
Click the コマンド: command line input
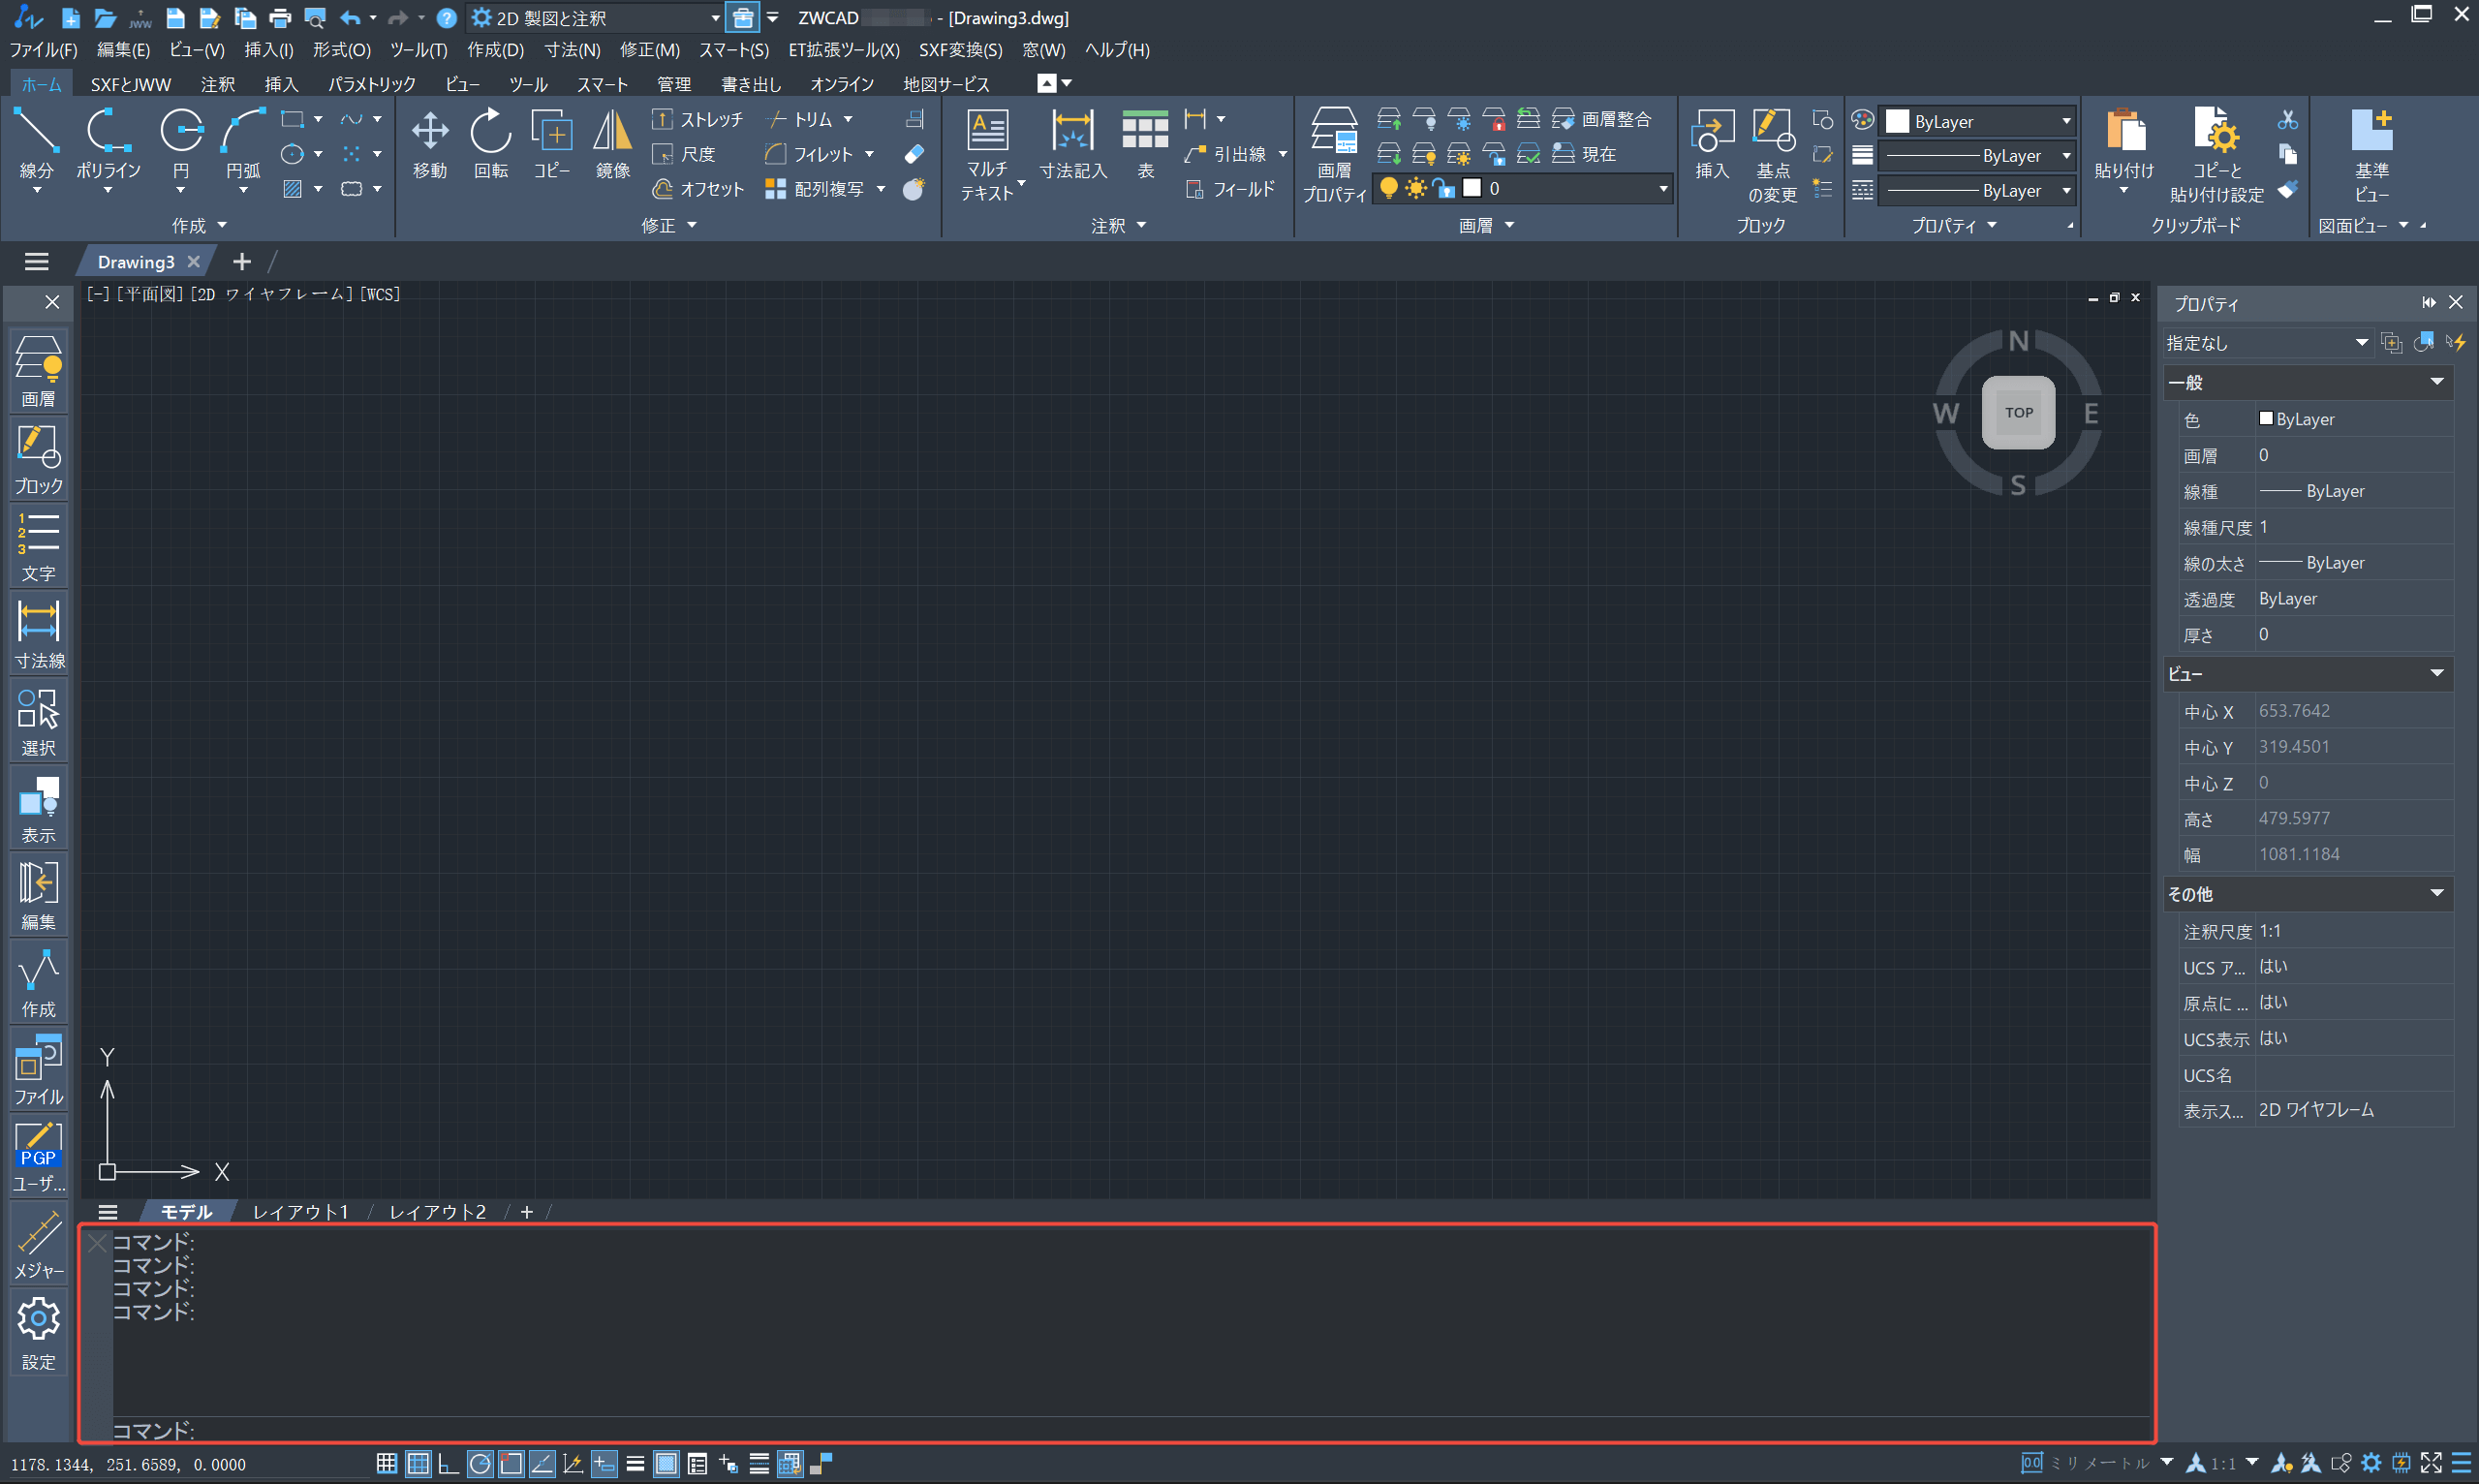point(1130,1429)
